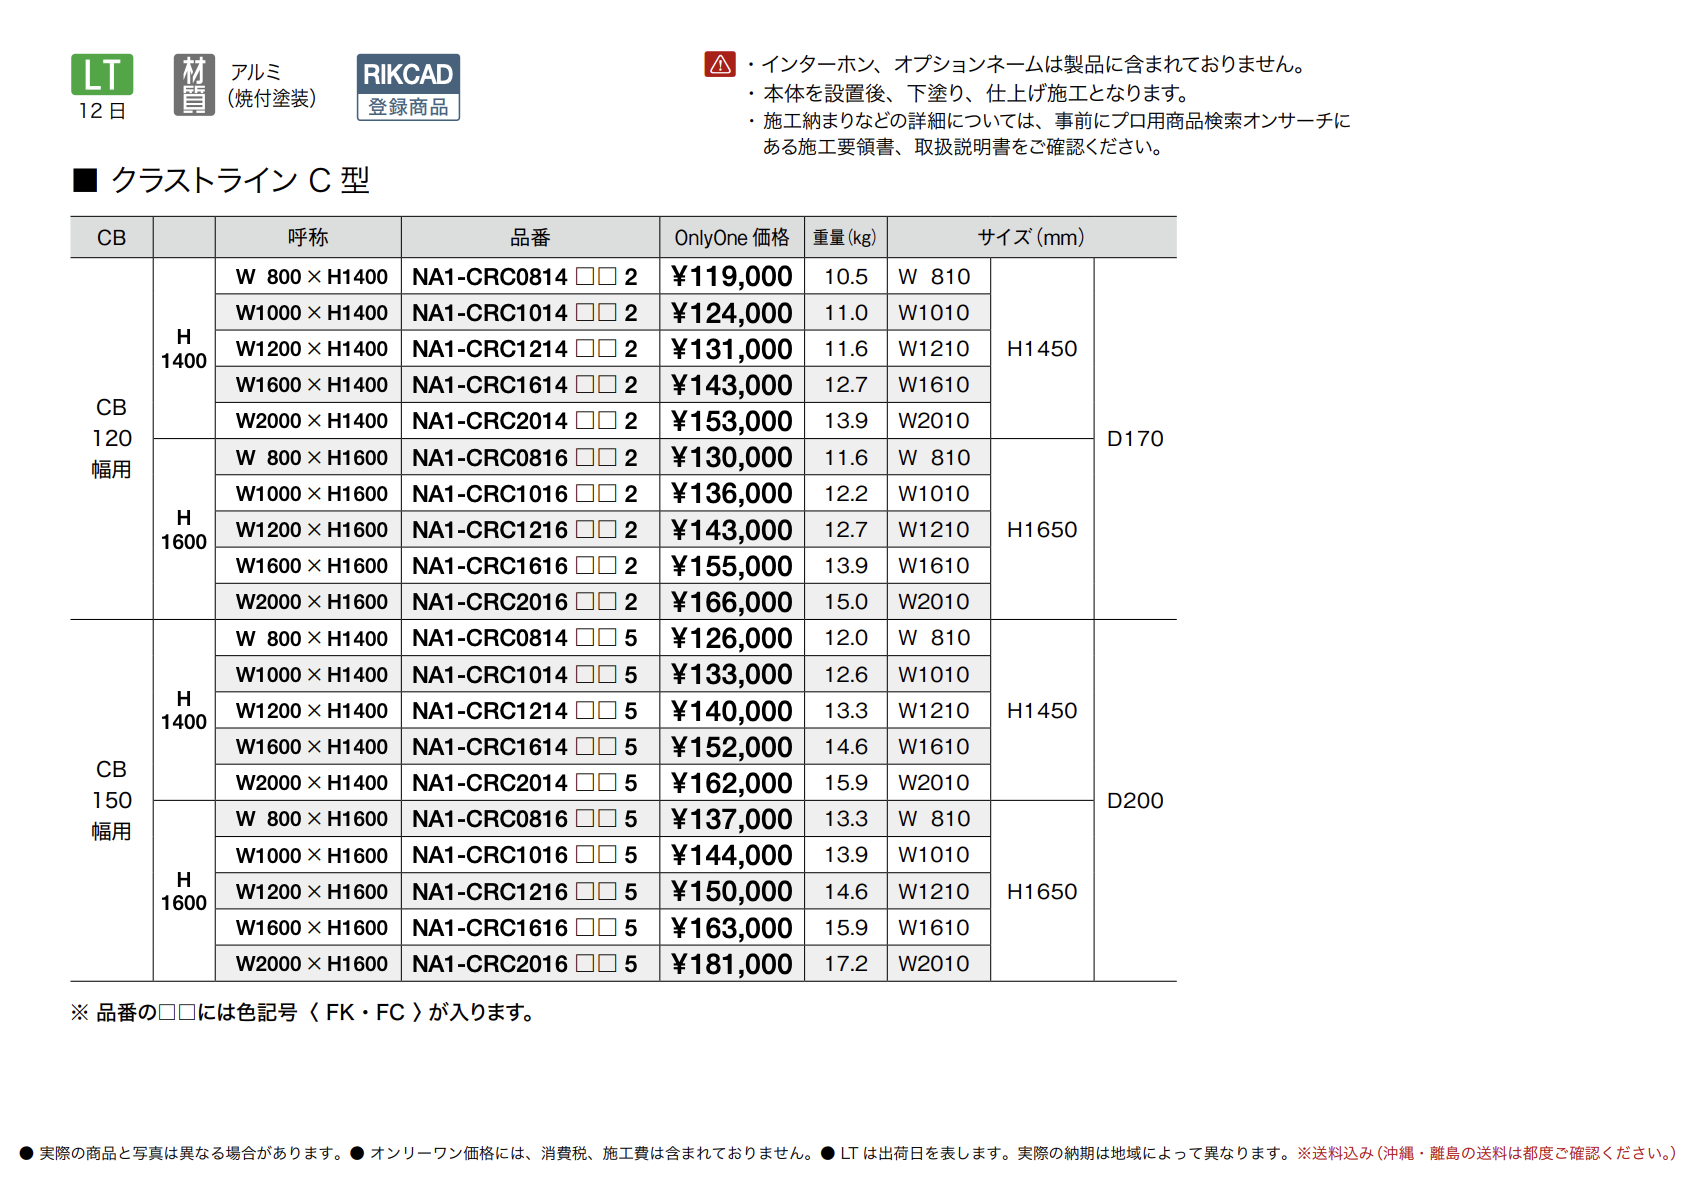This screenshot has width=1702, height=1188.
Task: Click the weight value 10.5
Action: pyautogui.click(x=846, y=277)
